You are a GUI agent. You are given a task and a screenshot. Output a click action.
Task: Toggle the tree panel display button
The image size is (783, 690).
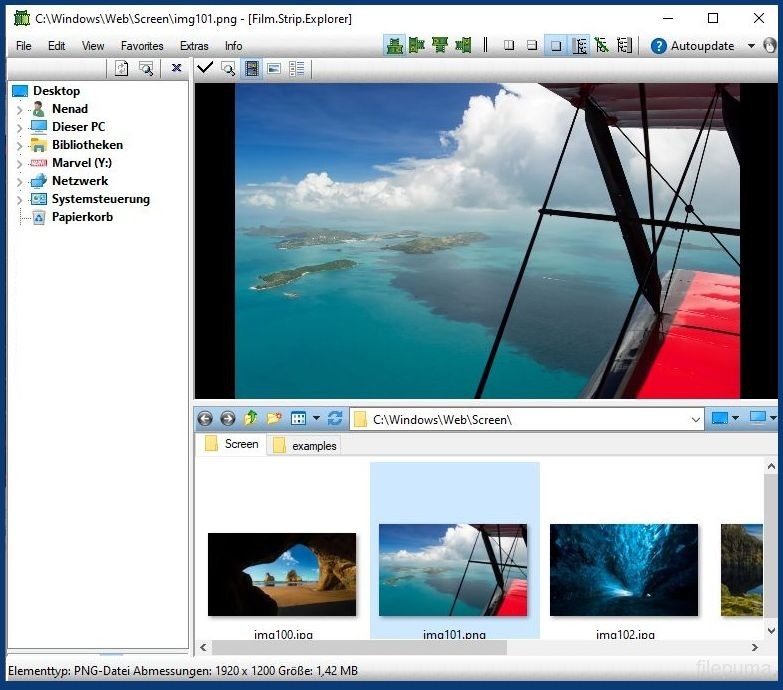click(580, 46)
